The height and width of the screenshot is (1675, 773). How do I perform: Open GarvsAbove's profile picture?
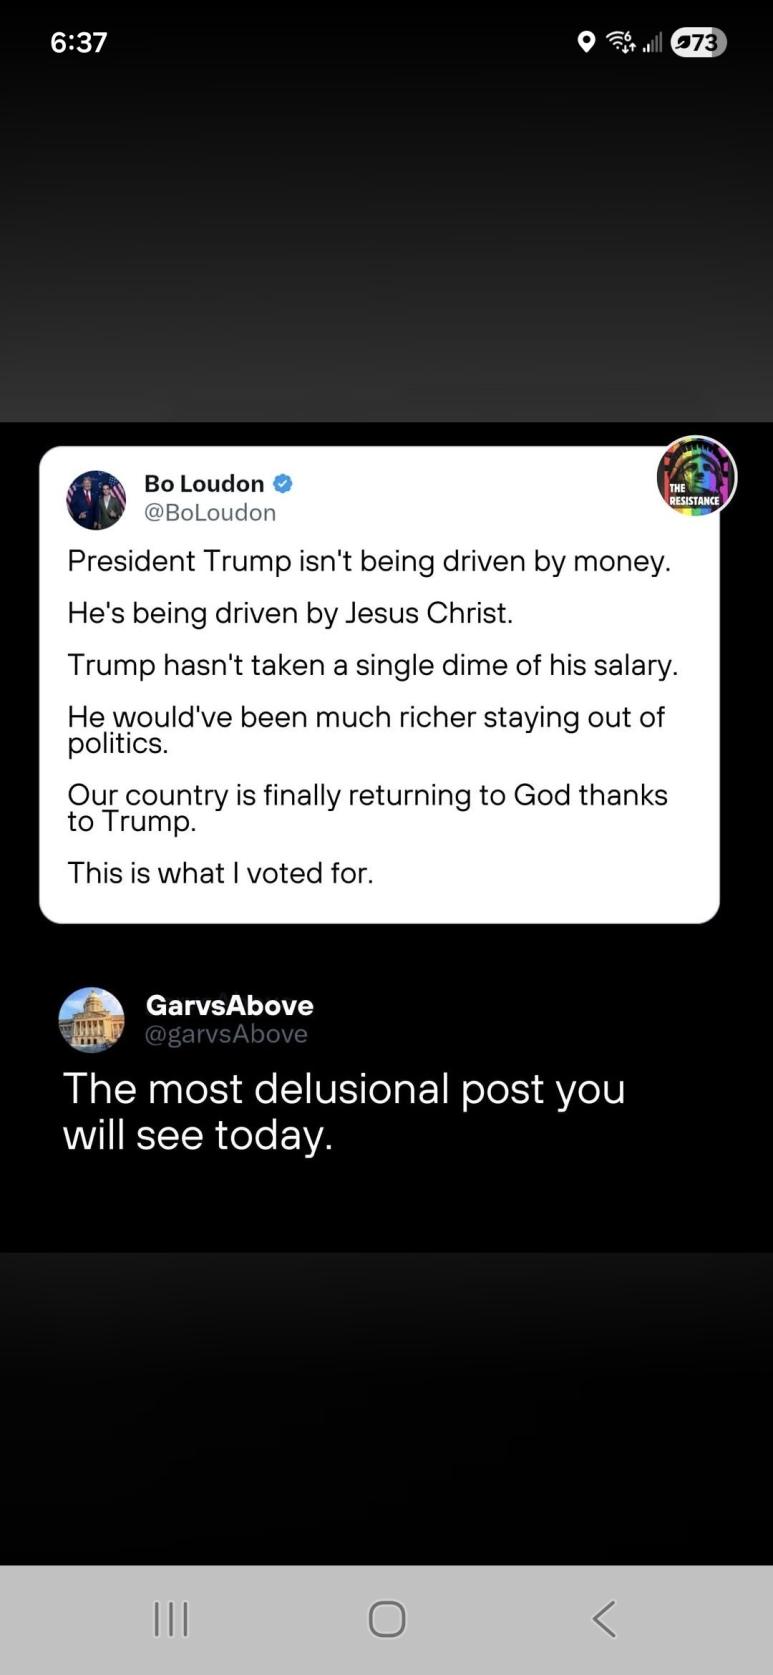tap(92, 1019)
